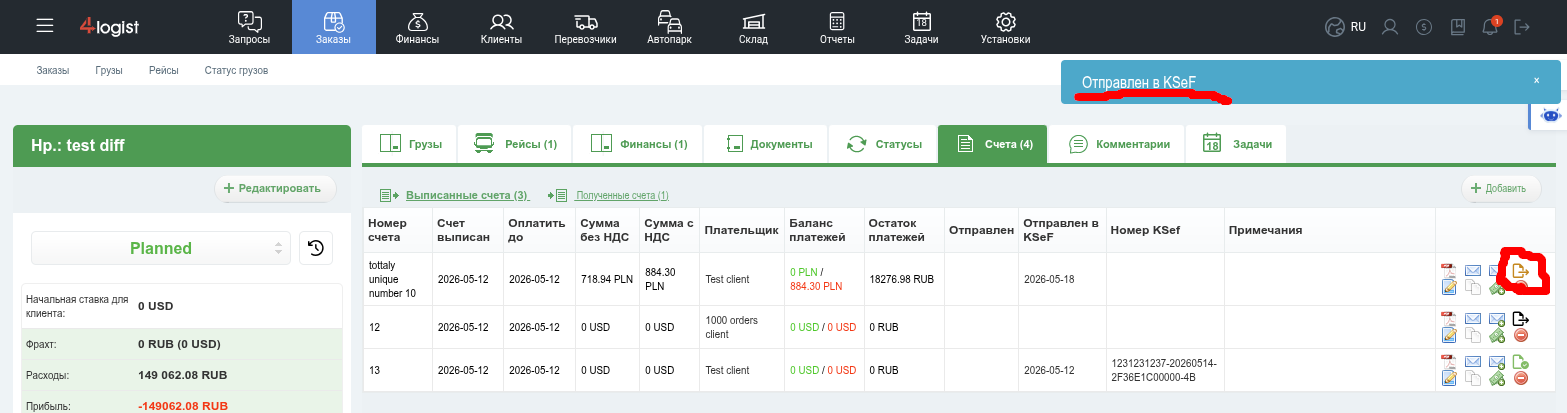Click the 4logist logo
Screen dimensions: 1567x413
coord(108,26)
